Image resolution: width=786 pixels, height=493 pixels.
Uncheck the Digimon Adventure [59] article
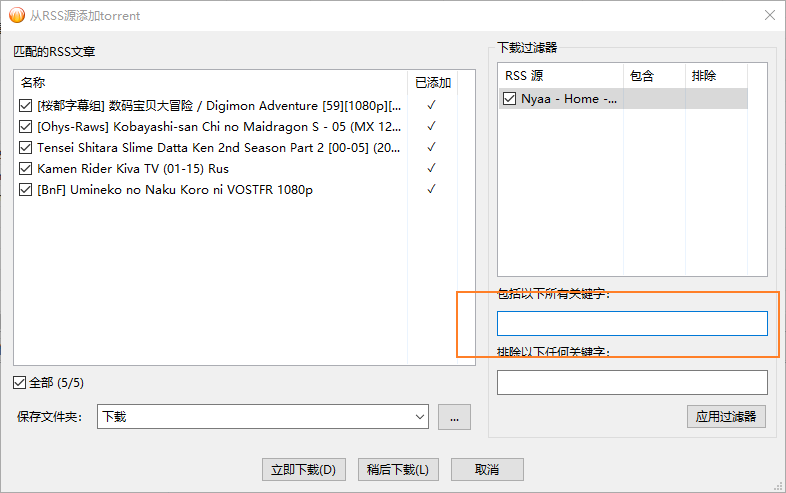(x=26, y=105)
